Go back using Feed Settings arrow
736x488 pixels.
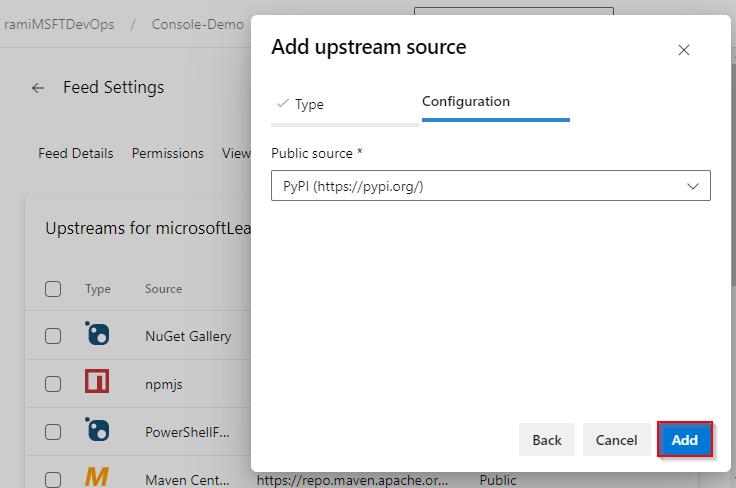[x=38, y=88]
